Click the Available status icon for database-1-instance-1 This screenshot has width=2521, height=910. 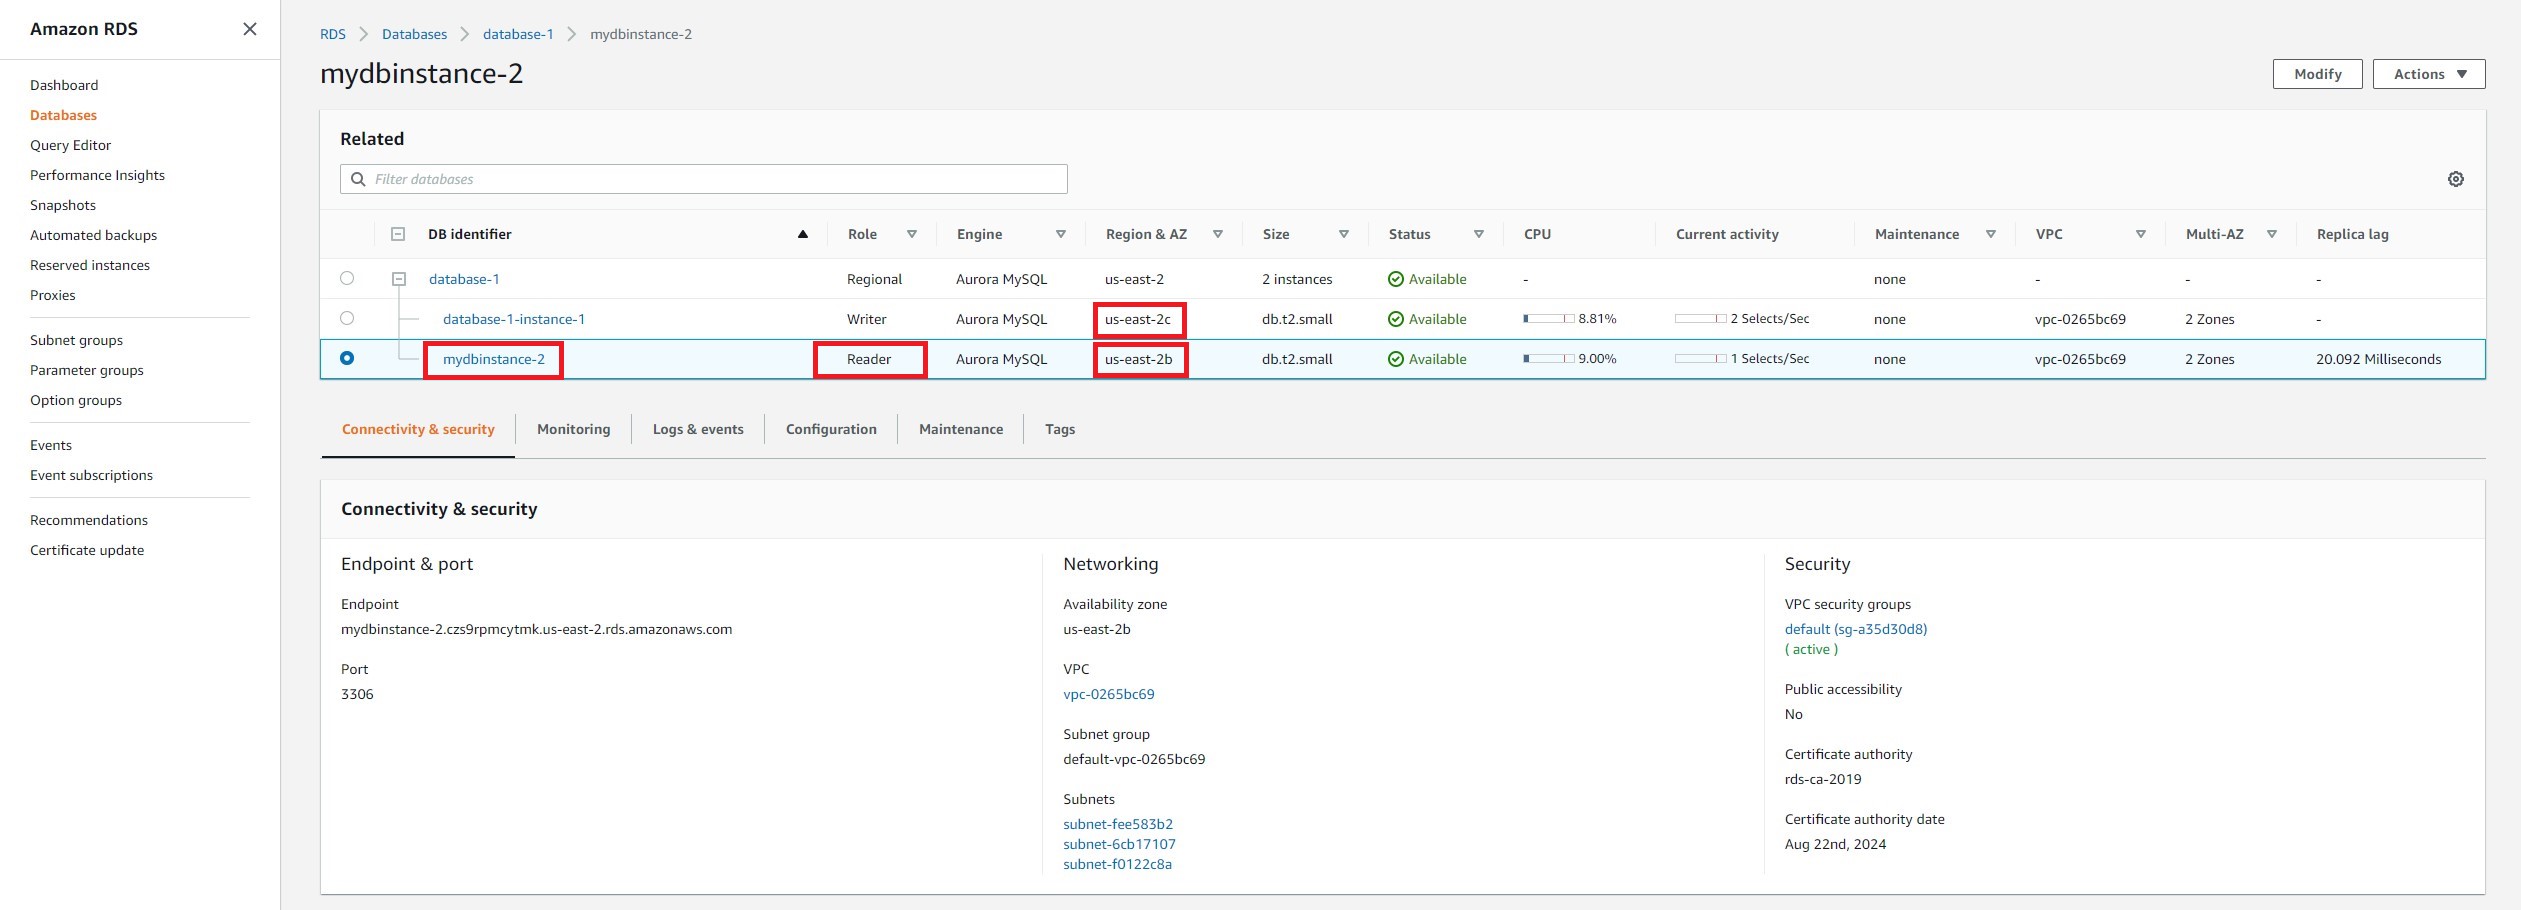[x=1396, y=319]
